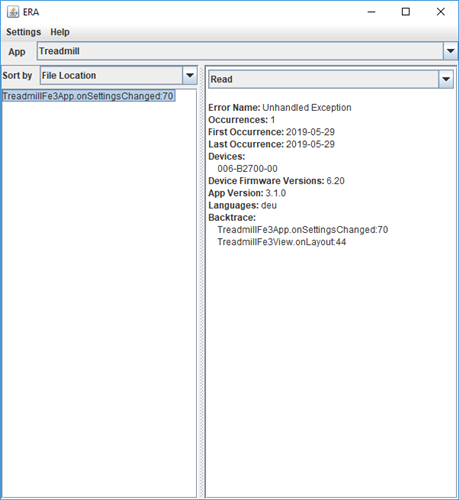Maximize the ERA window
Image resolution: width=459 pixels, height=500 pixels.
coord(406,12)
